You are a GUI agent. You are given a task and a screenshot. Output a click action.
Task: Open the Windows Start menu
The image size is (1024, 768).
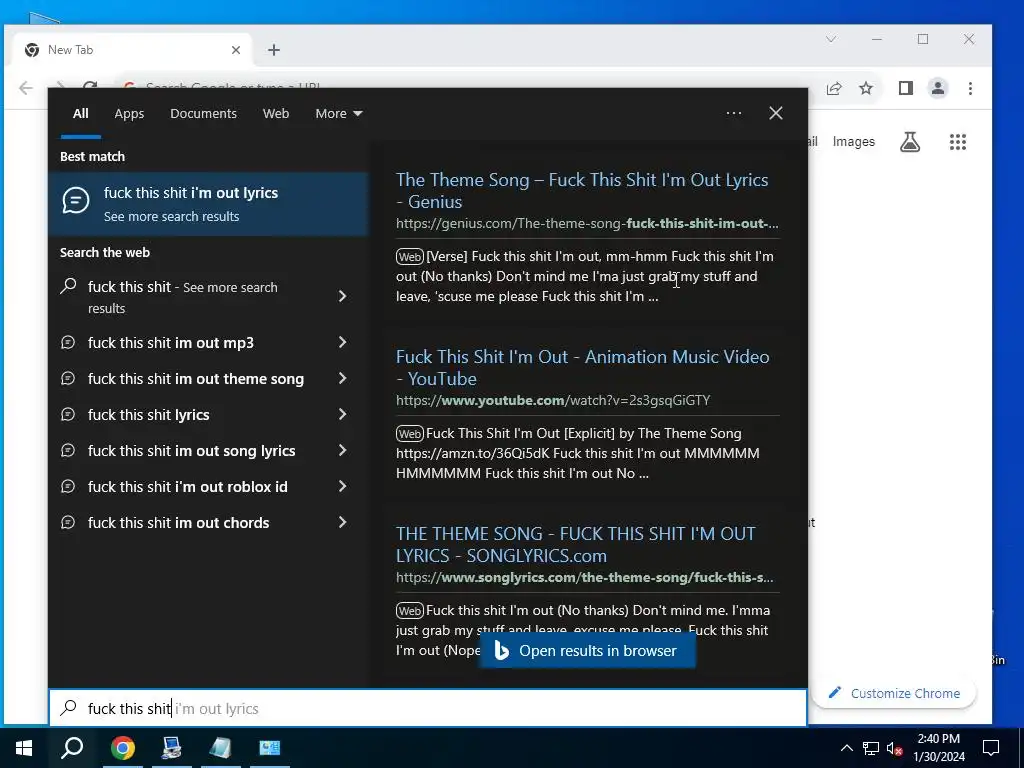coord(24,748)
